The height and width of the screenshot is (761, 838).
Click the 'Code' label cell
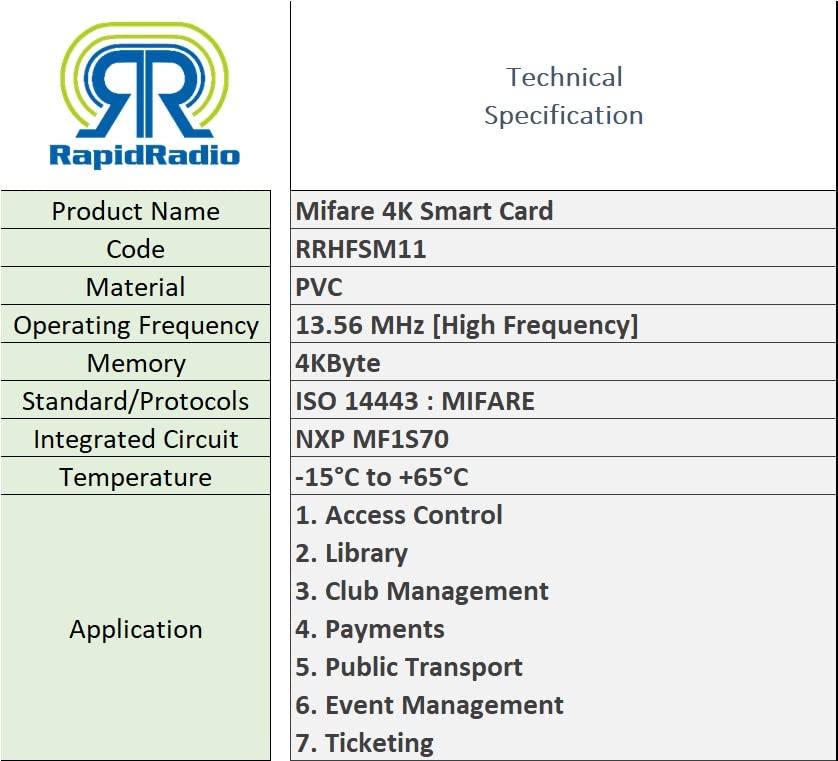[136, 248]
